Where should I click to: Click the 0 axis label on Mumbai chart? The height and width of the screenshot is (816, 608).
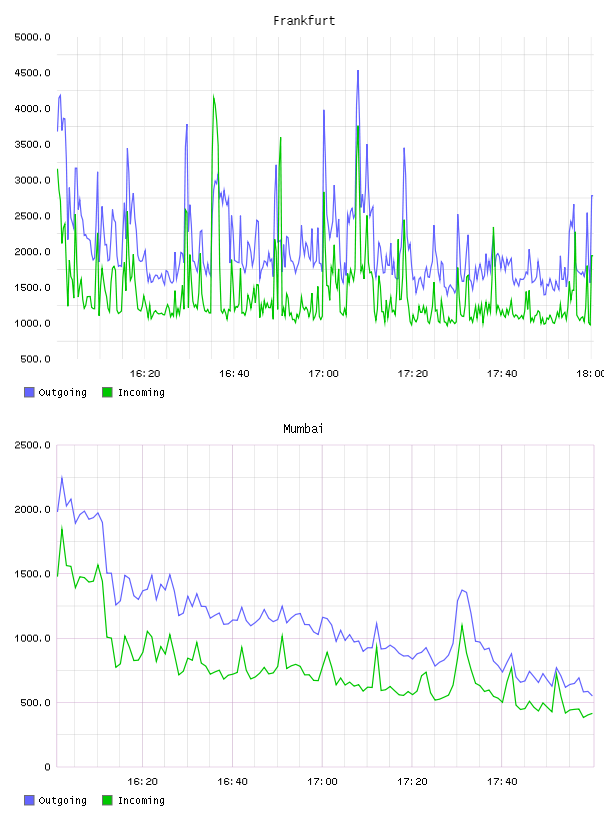47,767
